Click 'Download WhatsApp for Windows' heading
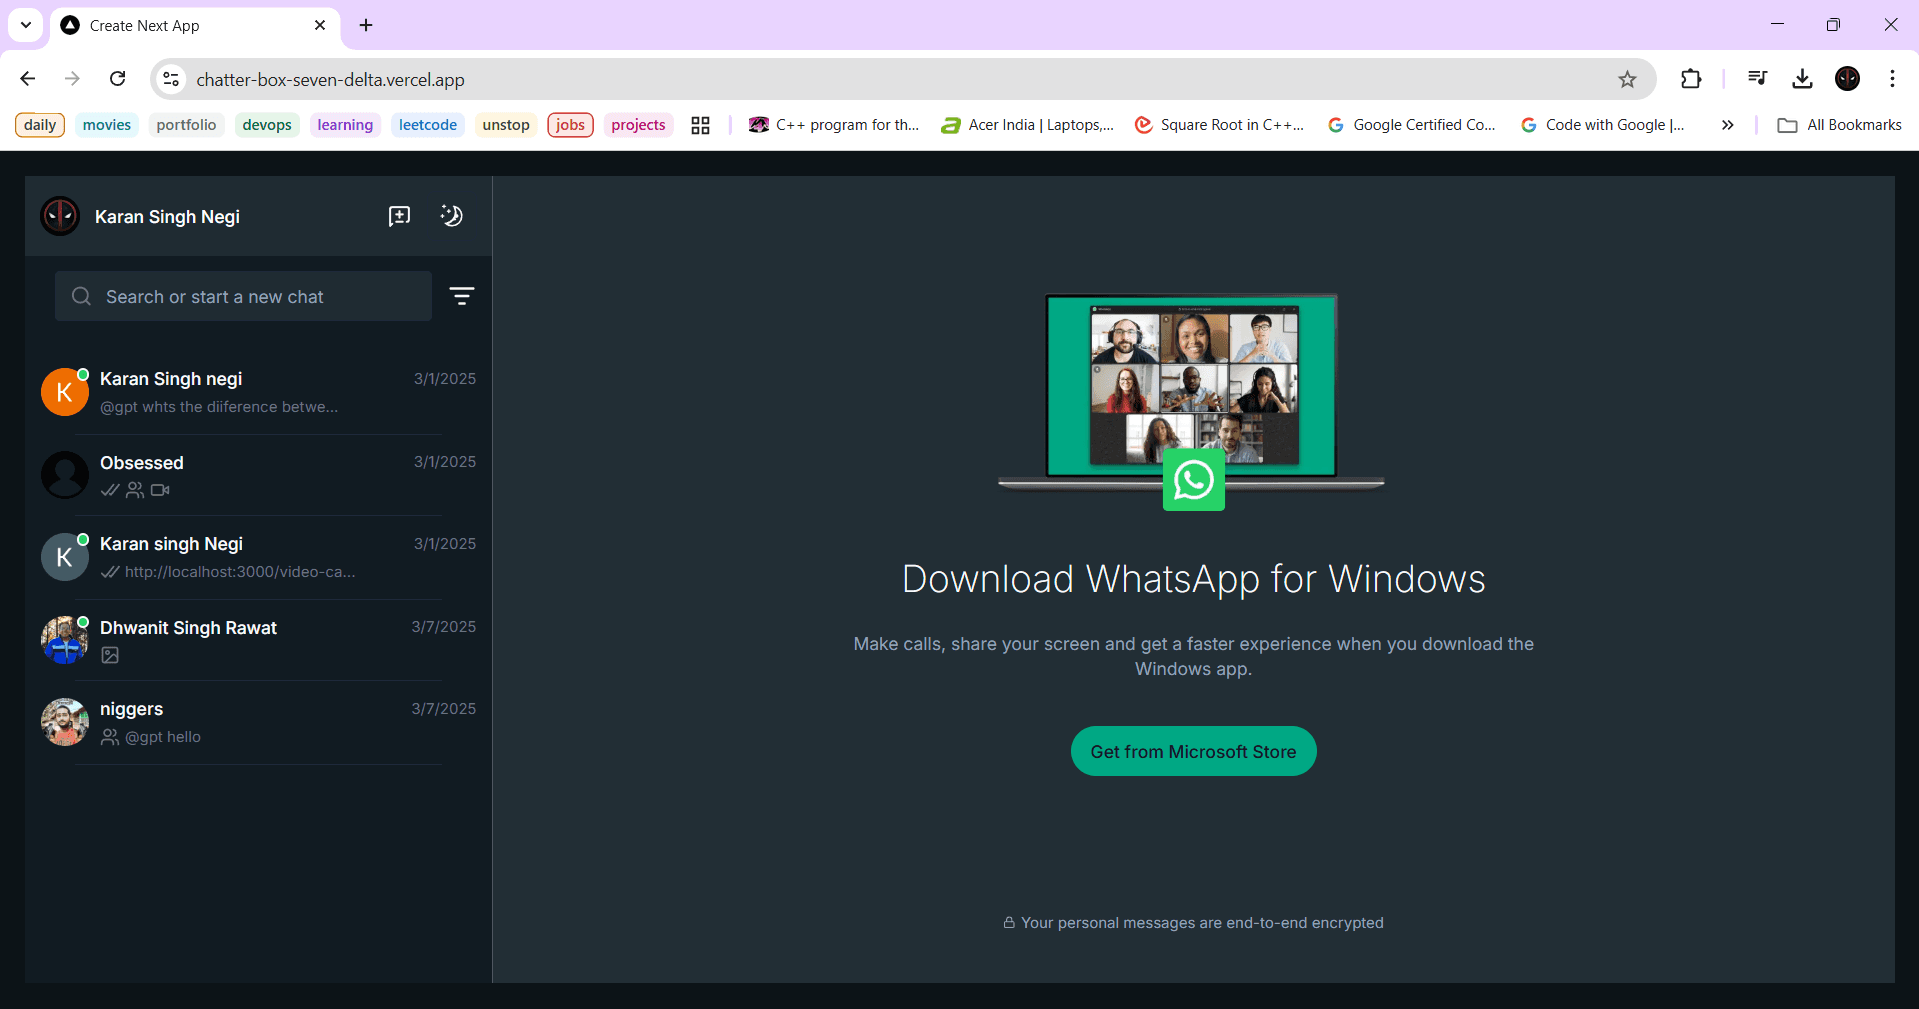 pos(1193,579)
